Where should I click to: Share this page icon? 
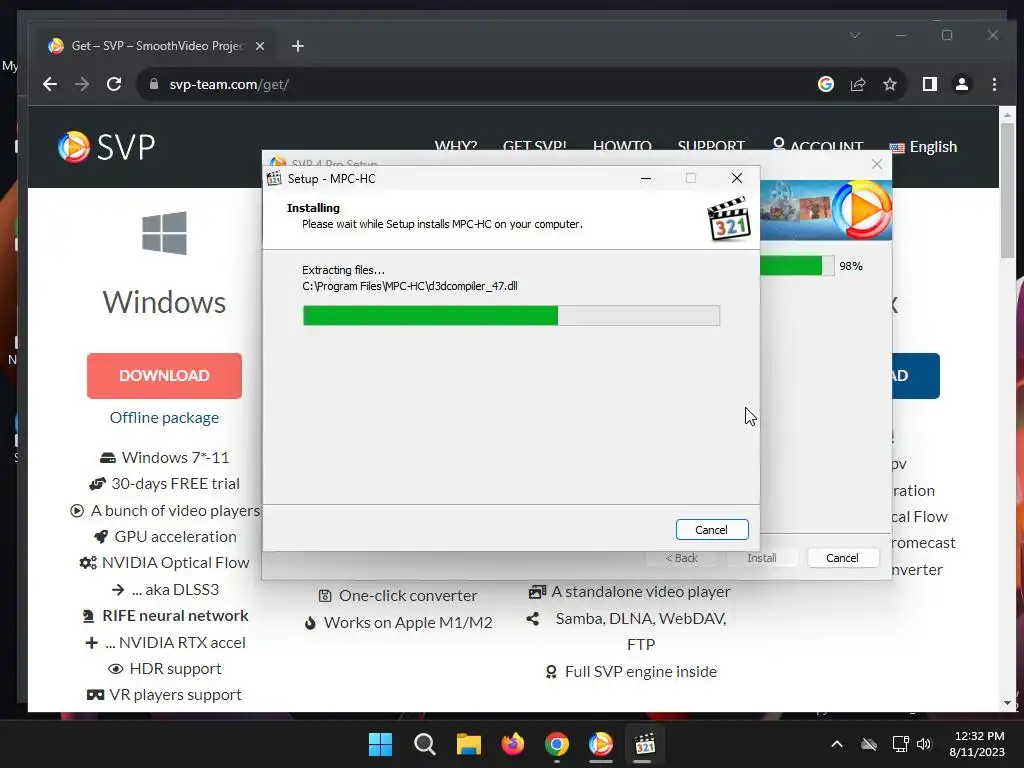pyautogui.click(x=857, y=84)
